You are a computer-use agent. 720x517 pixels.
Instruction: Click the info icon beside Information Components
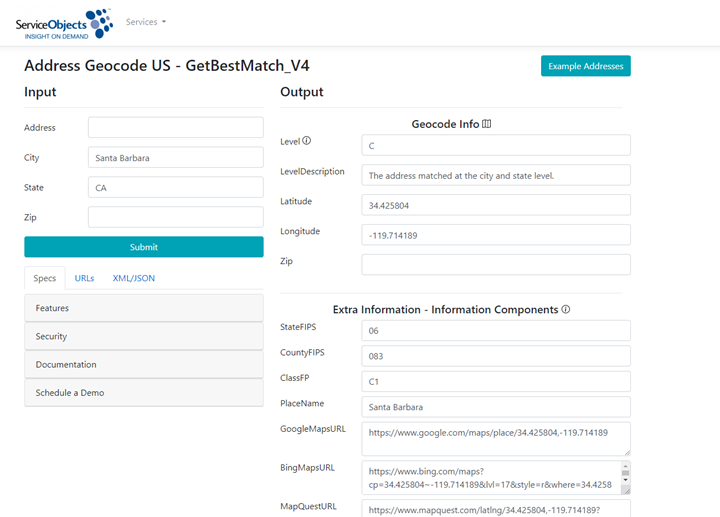[566, 309]
